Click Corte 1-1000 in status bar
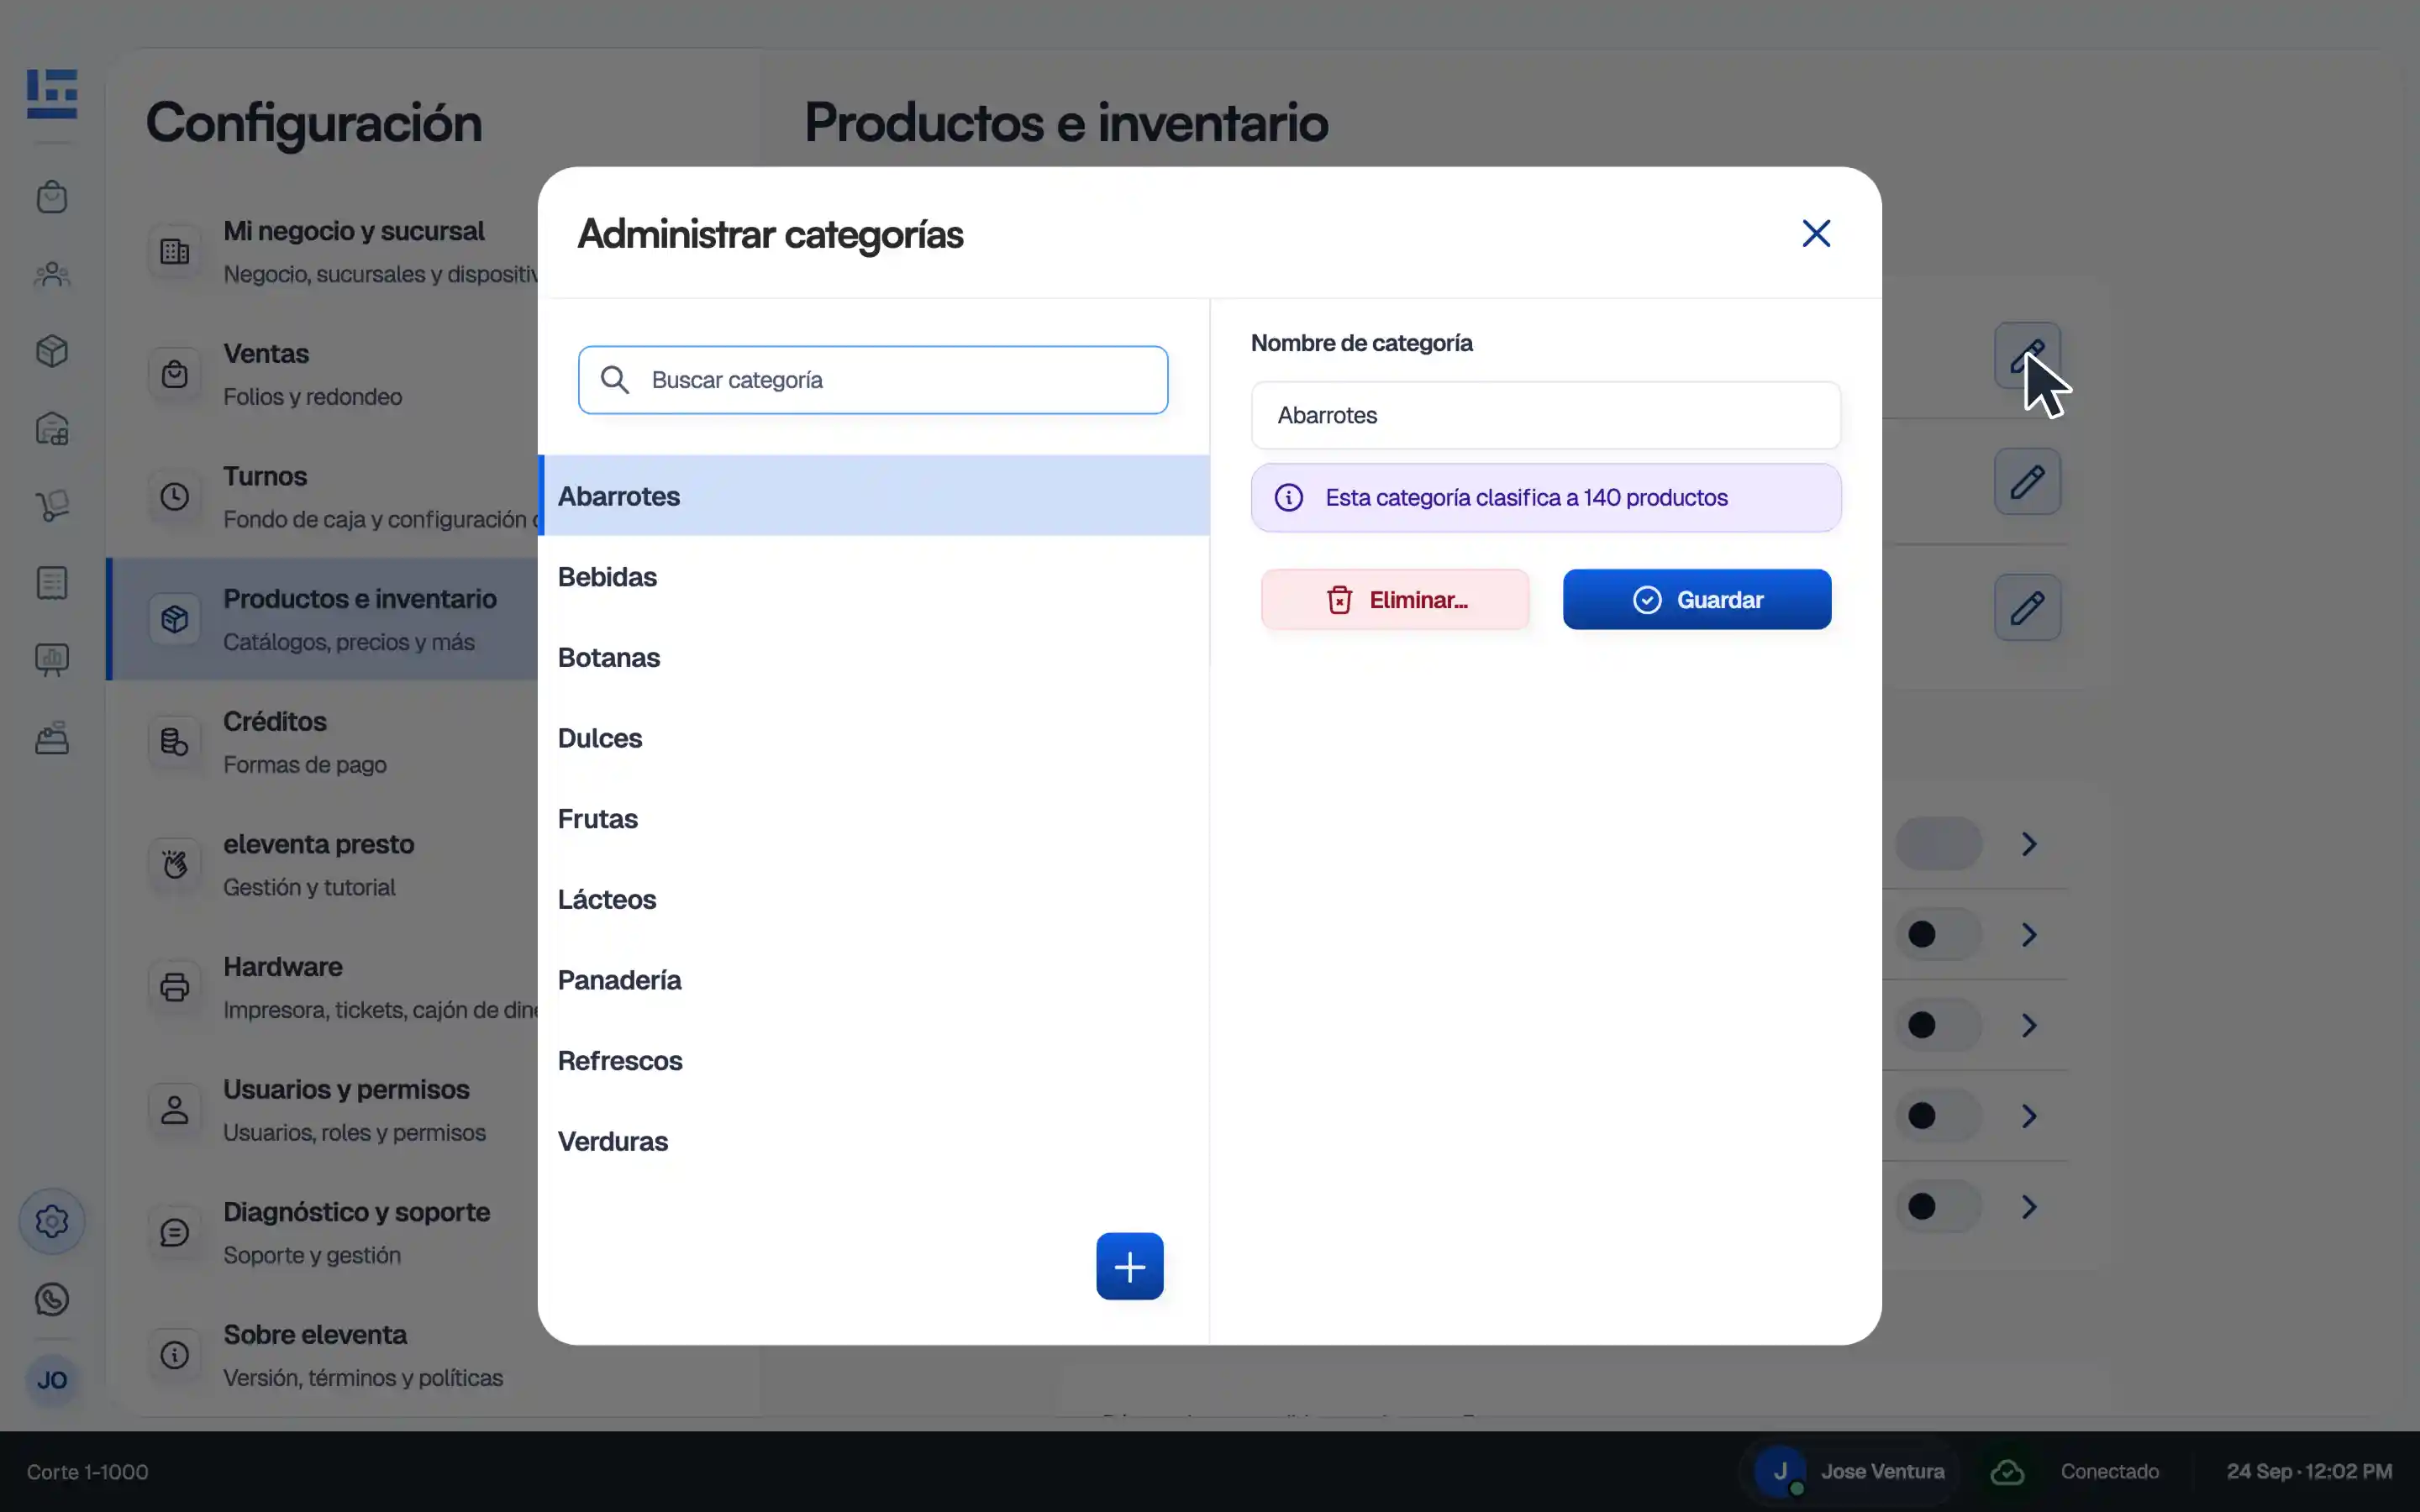The image size is (2420, 1512). 87,1472
